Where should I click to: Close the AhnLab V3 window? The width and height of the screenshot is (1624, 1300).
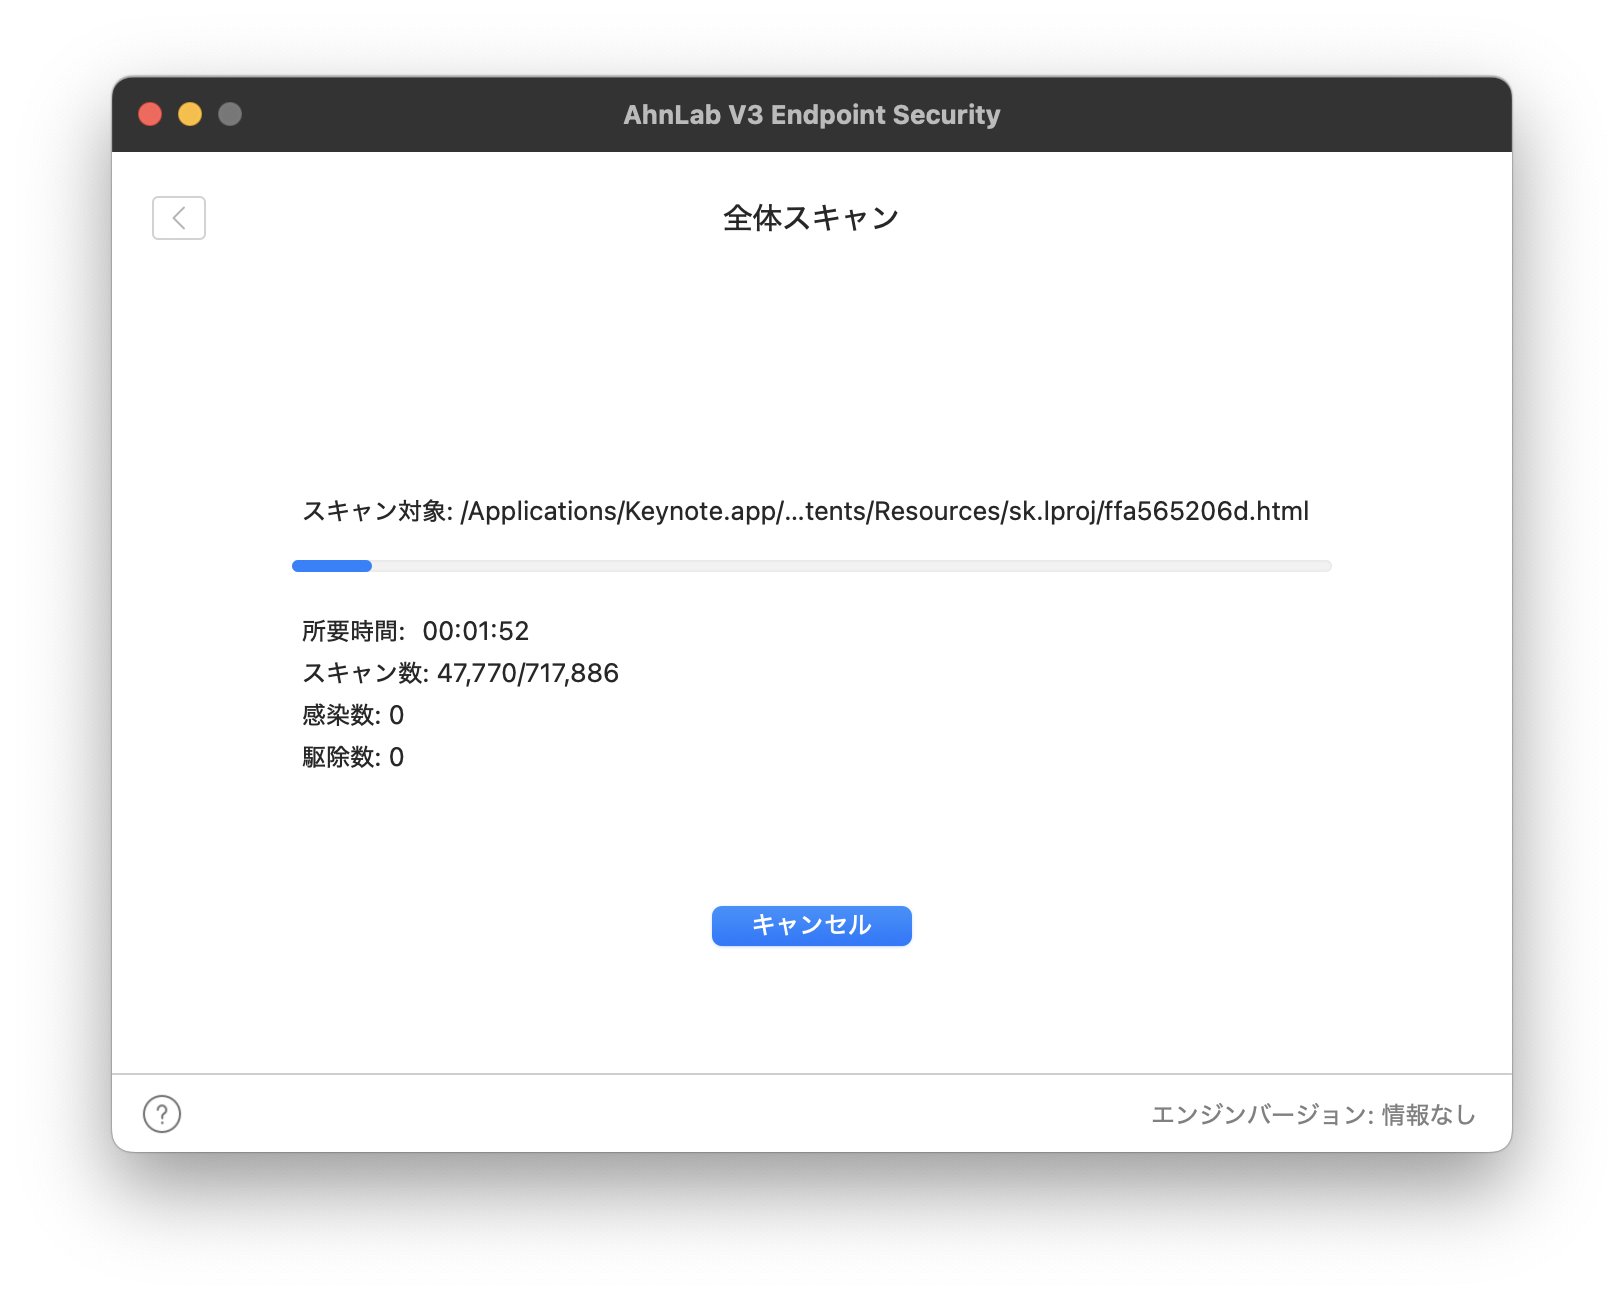(x=150, y=114)
